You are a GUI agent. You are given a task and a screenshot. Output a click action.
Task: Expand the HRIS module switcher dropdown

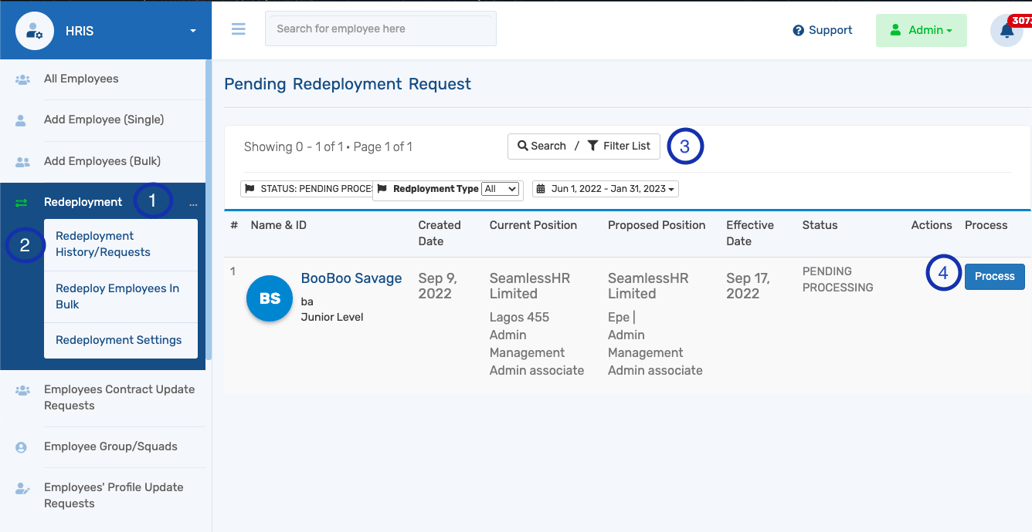point(193,31)
